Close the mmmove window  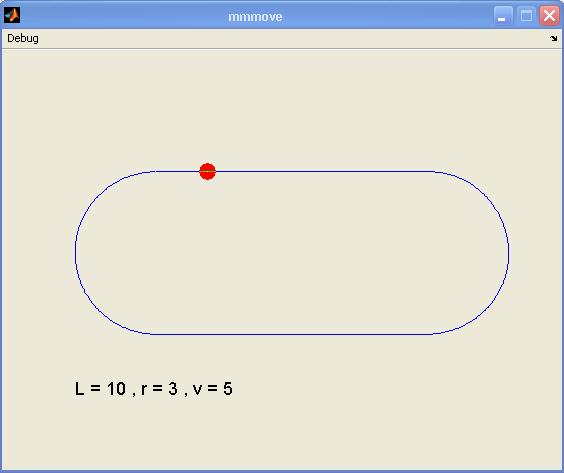pos(549,15)
